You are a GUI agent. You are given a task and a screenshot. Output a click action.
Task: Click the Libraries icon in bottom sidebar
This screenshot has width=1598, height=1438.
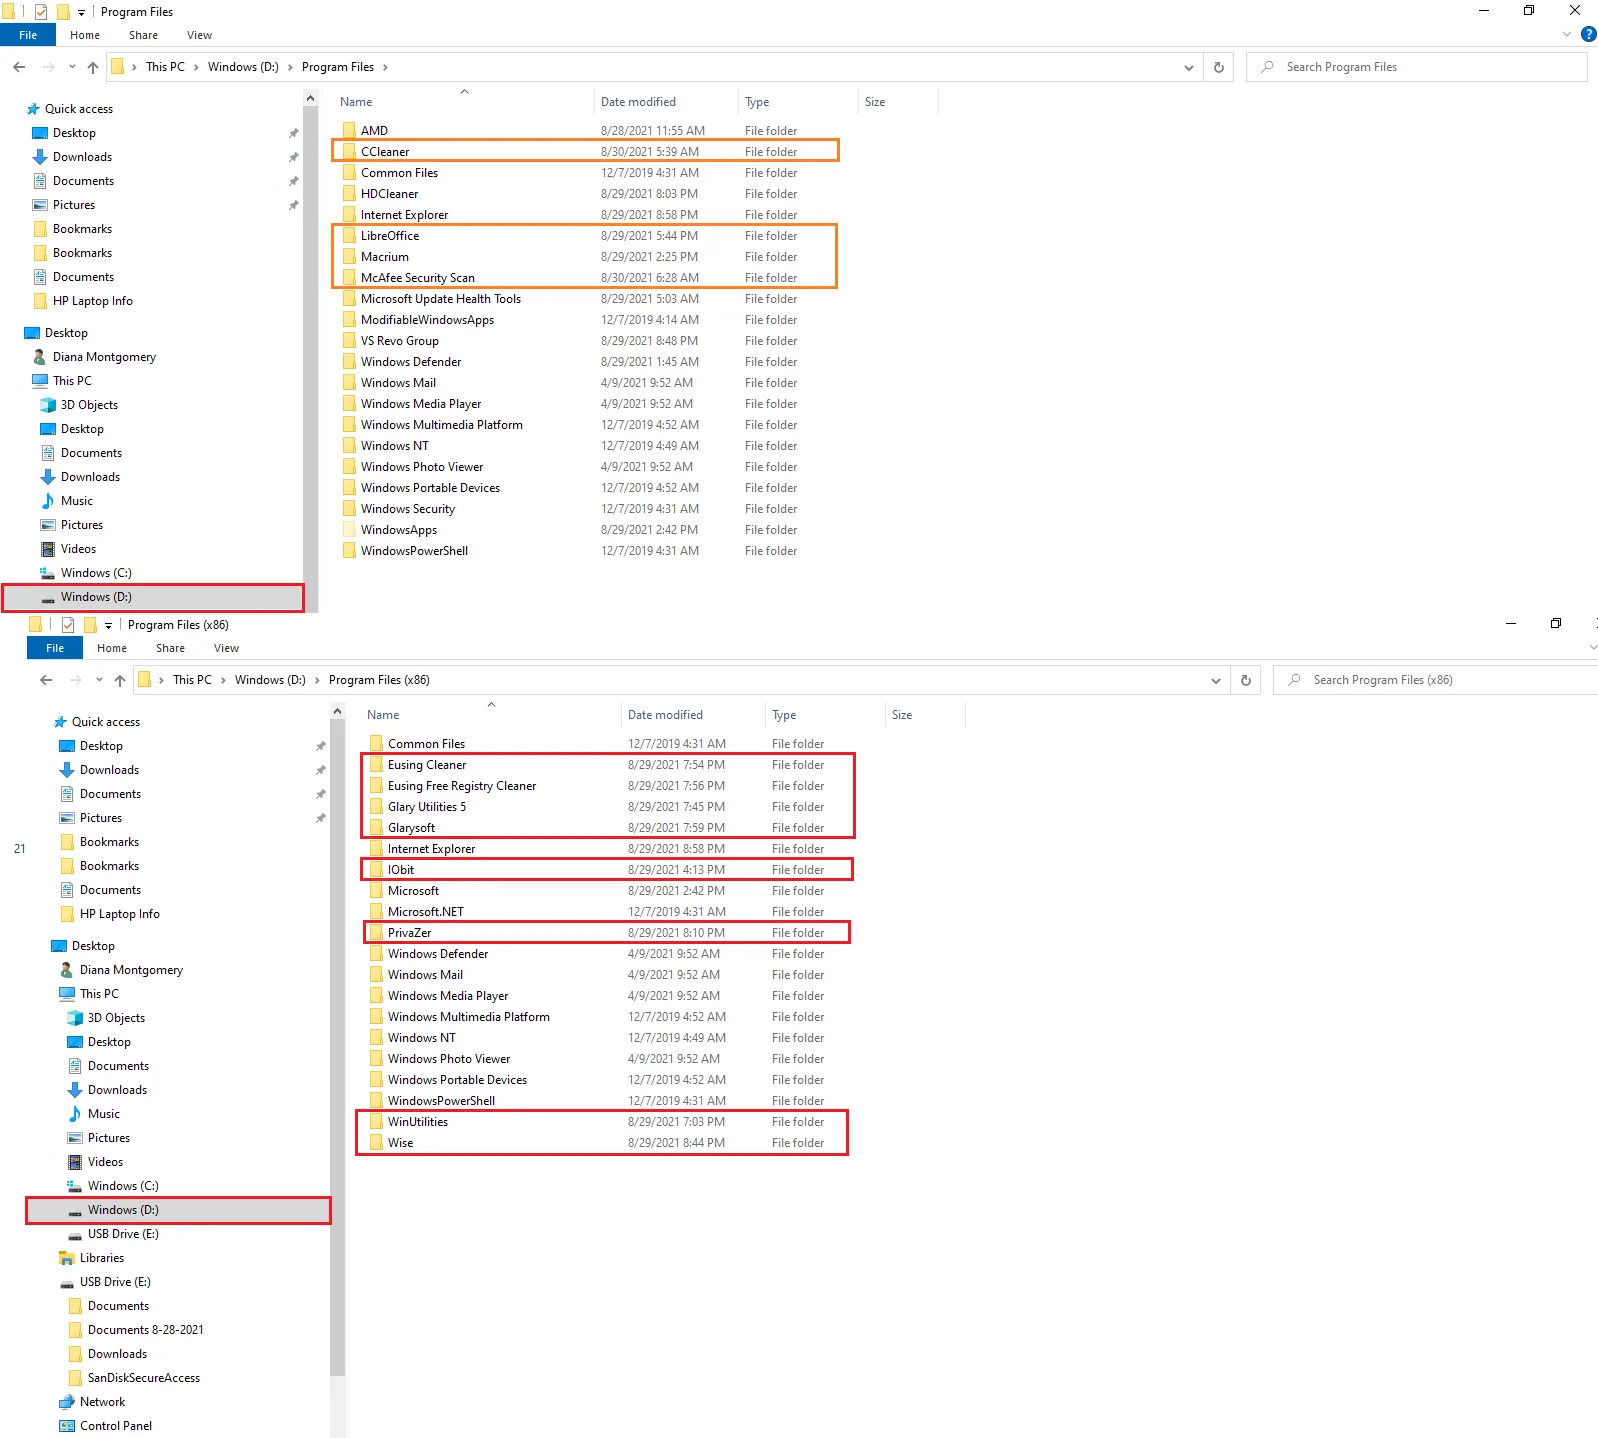pyautogui.click(x=66, y=1258)
